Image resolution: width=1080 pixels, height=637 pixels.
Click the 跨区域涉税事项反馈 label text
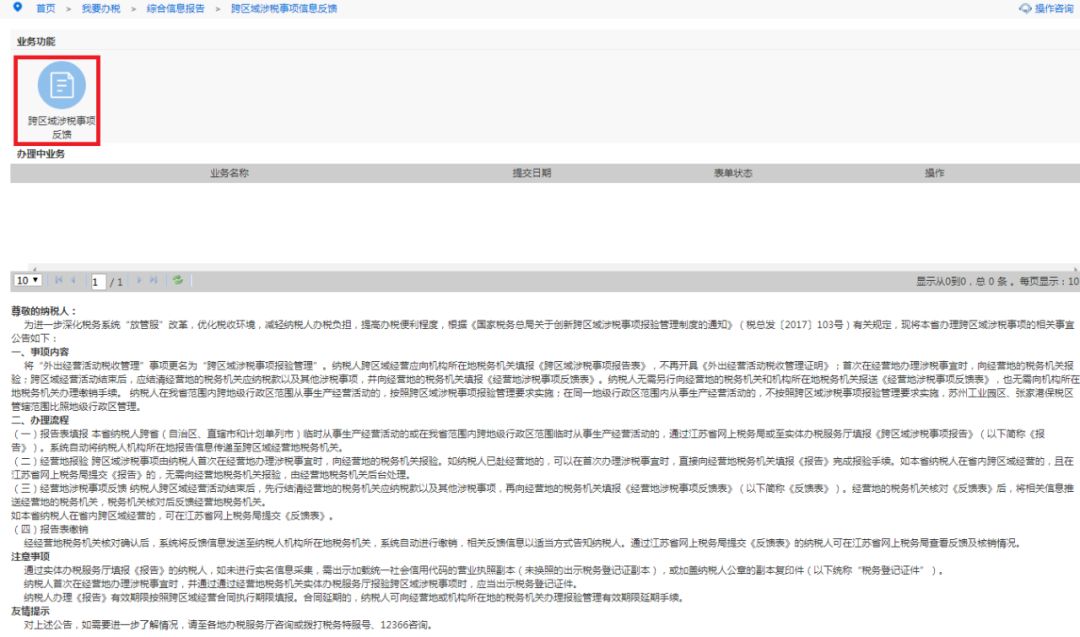[61, 126]
